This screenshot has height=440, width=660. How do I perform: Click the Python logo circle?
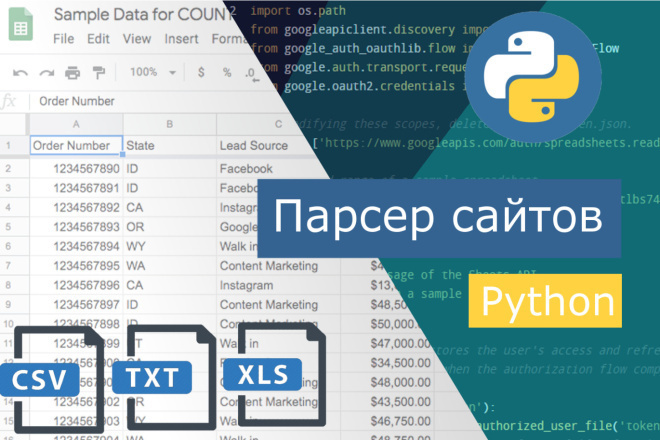tap(533, 79)
